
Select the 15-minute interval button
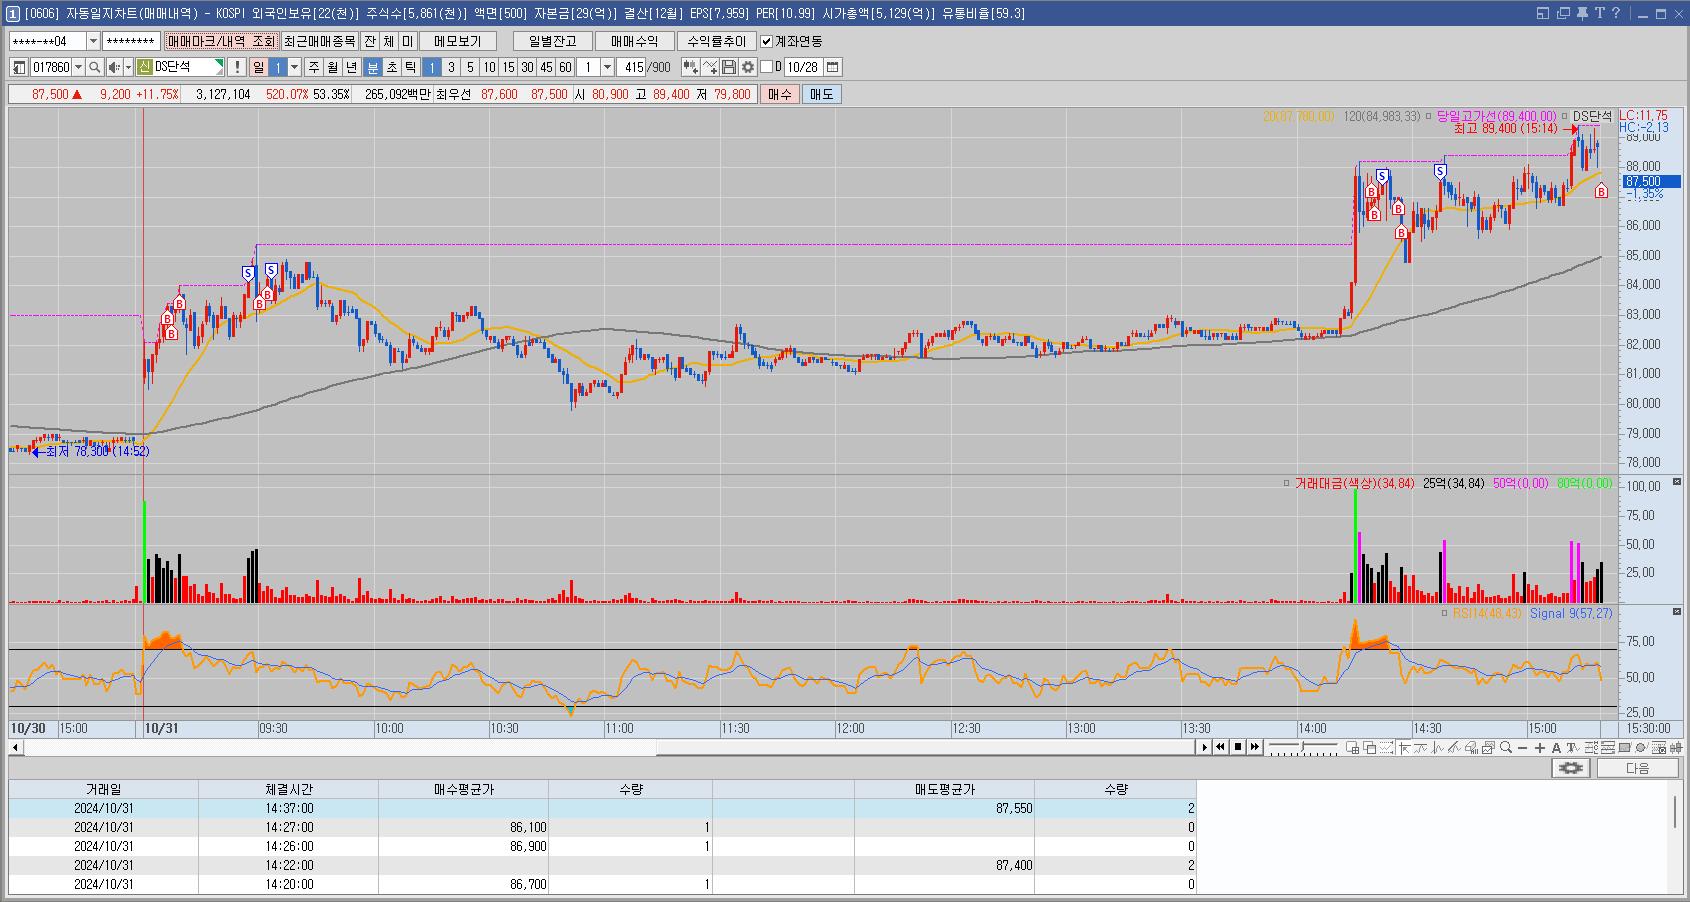(508, 67)
